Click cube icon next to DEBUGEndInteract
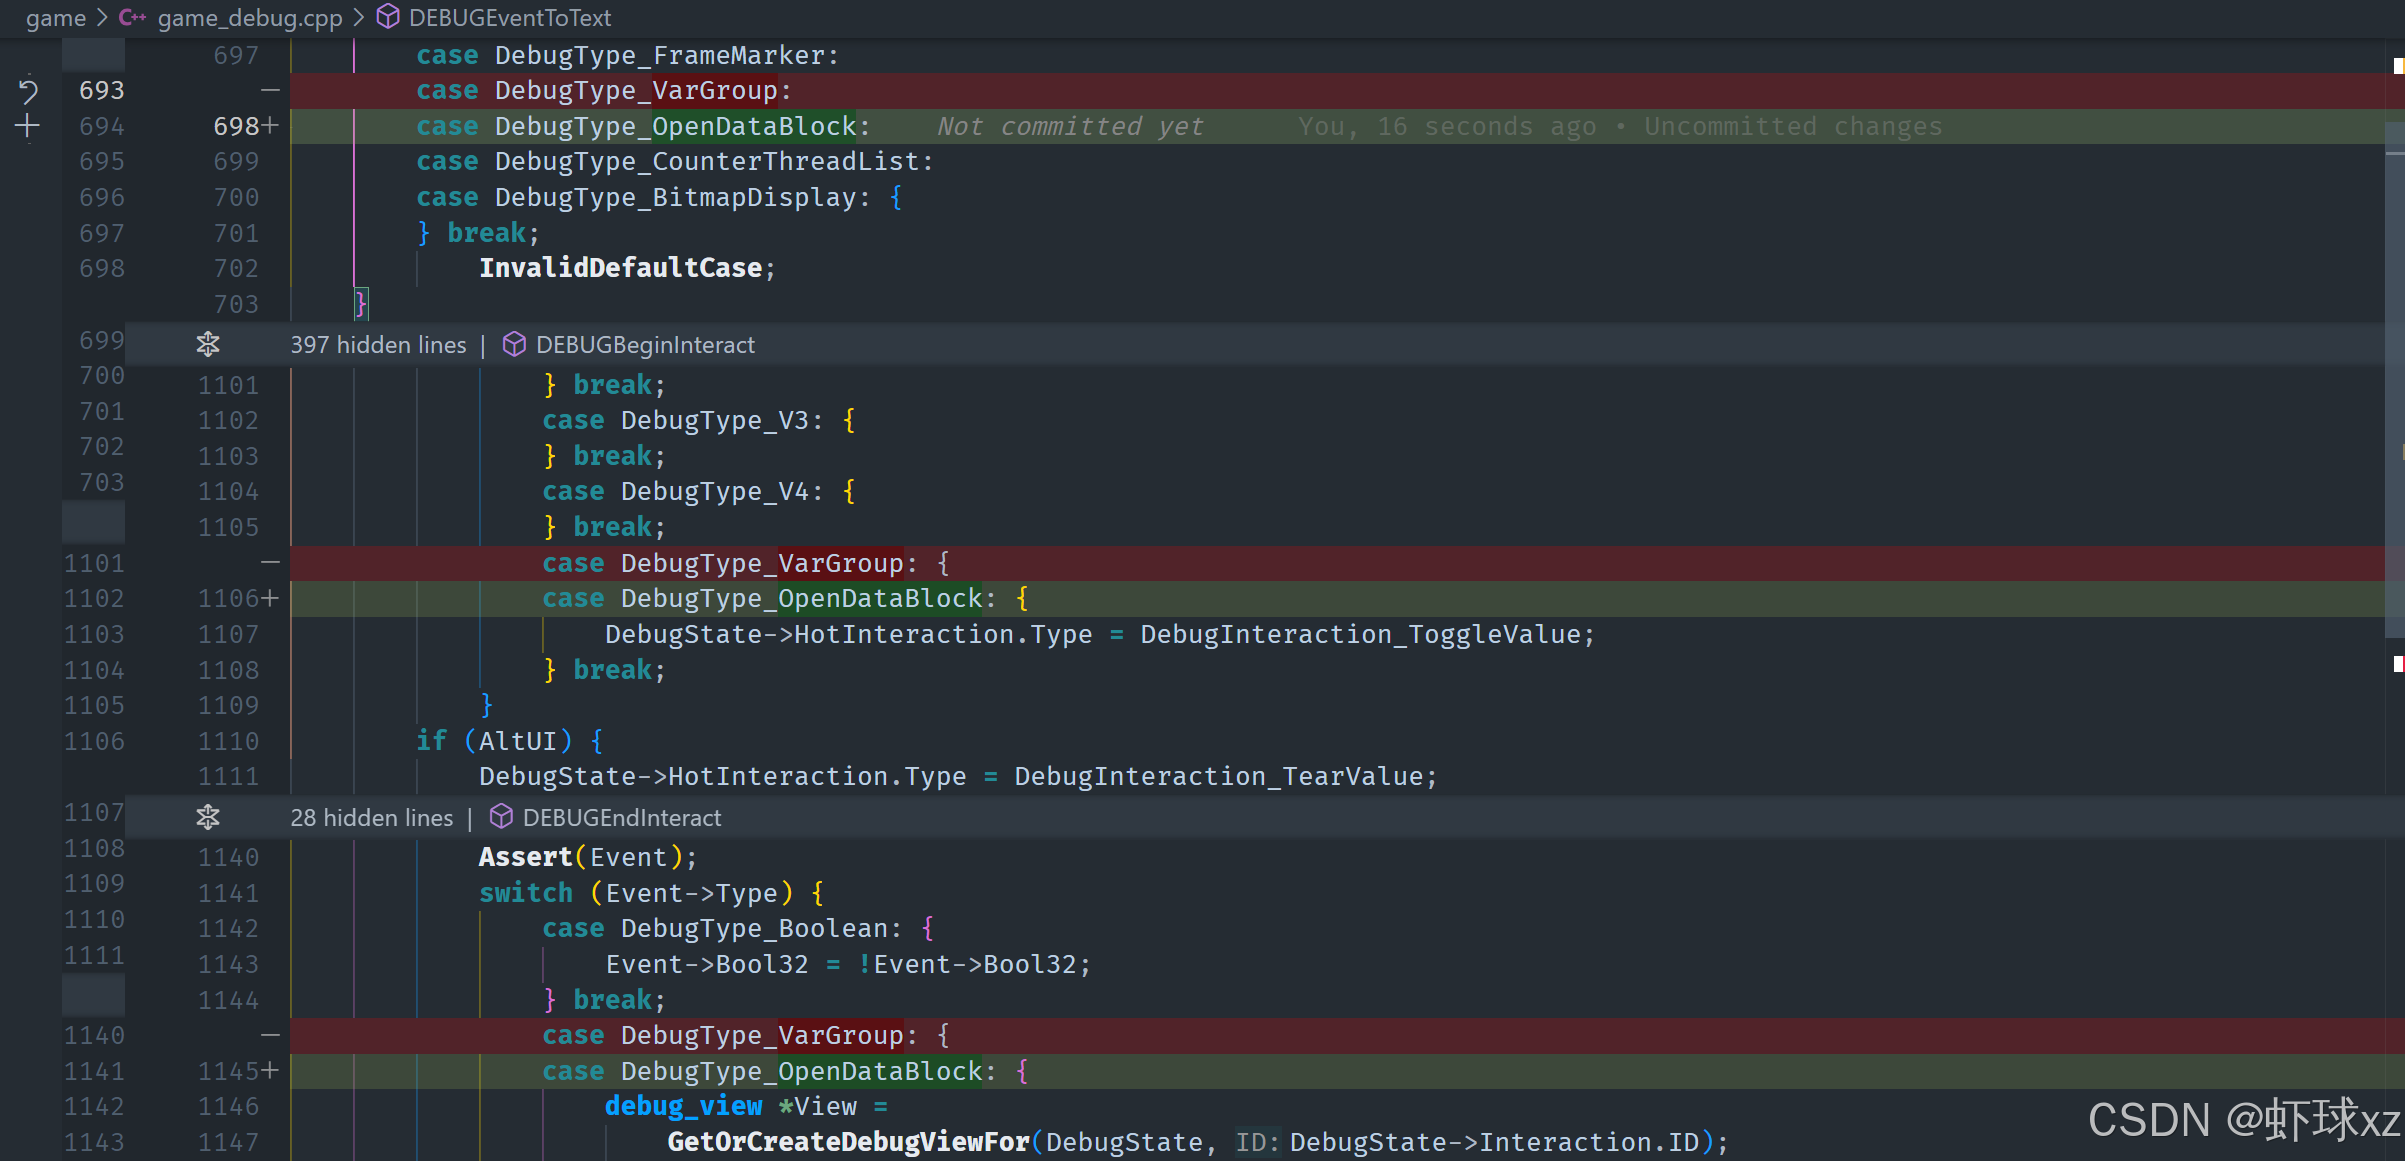The image size is (2405, 1161). 501,818
